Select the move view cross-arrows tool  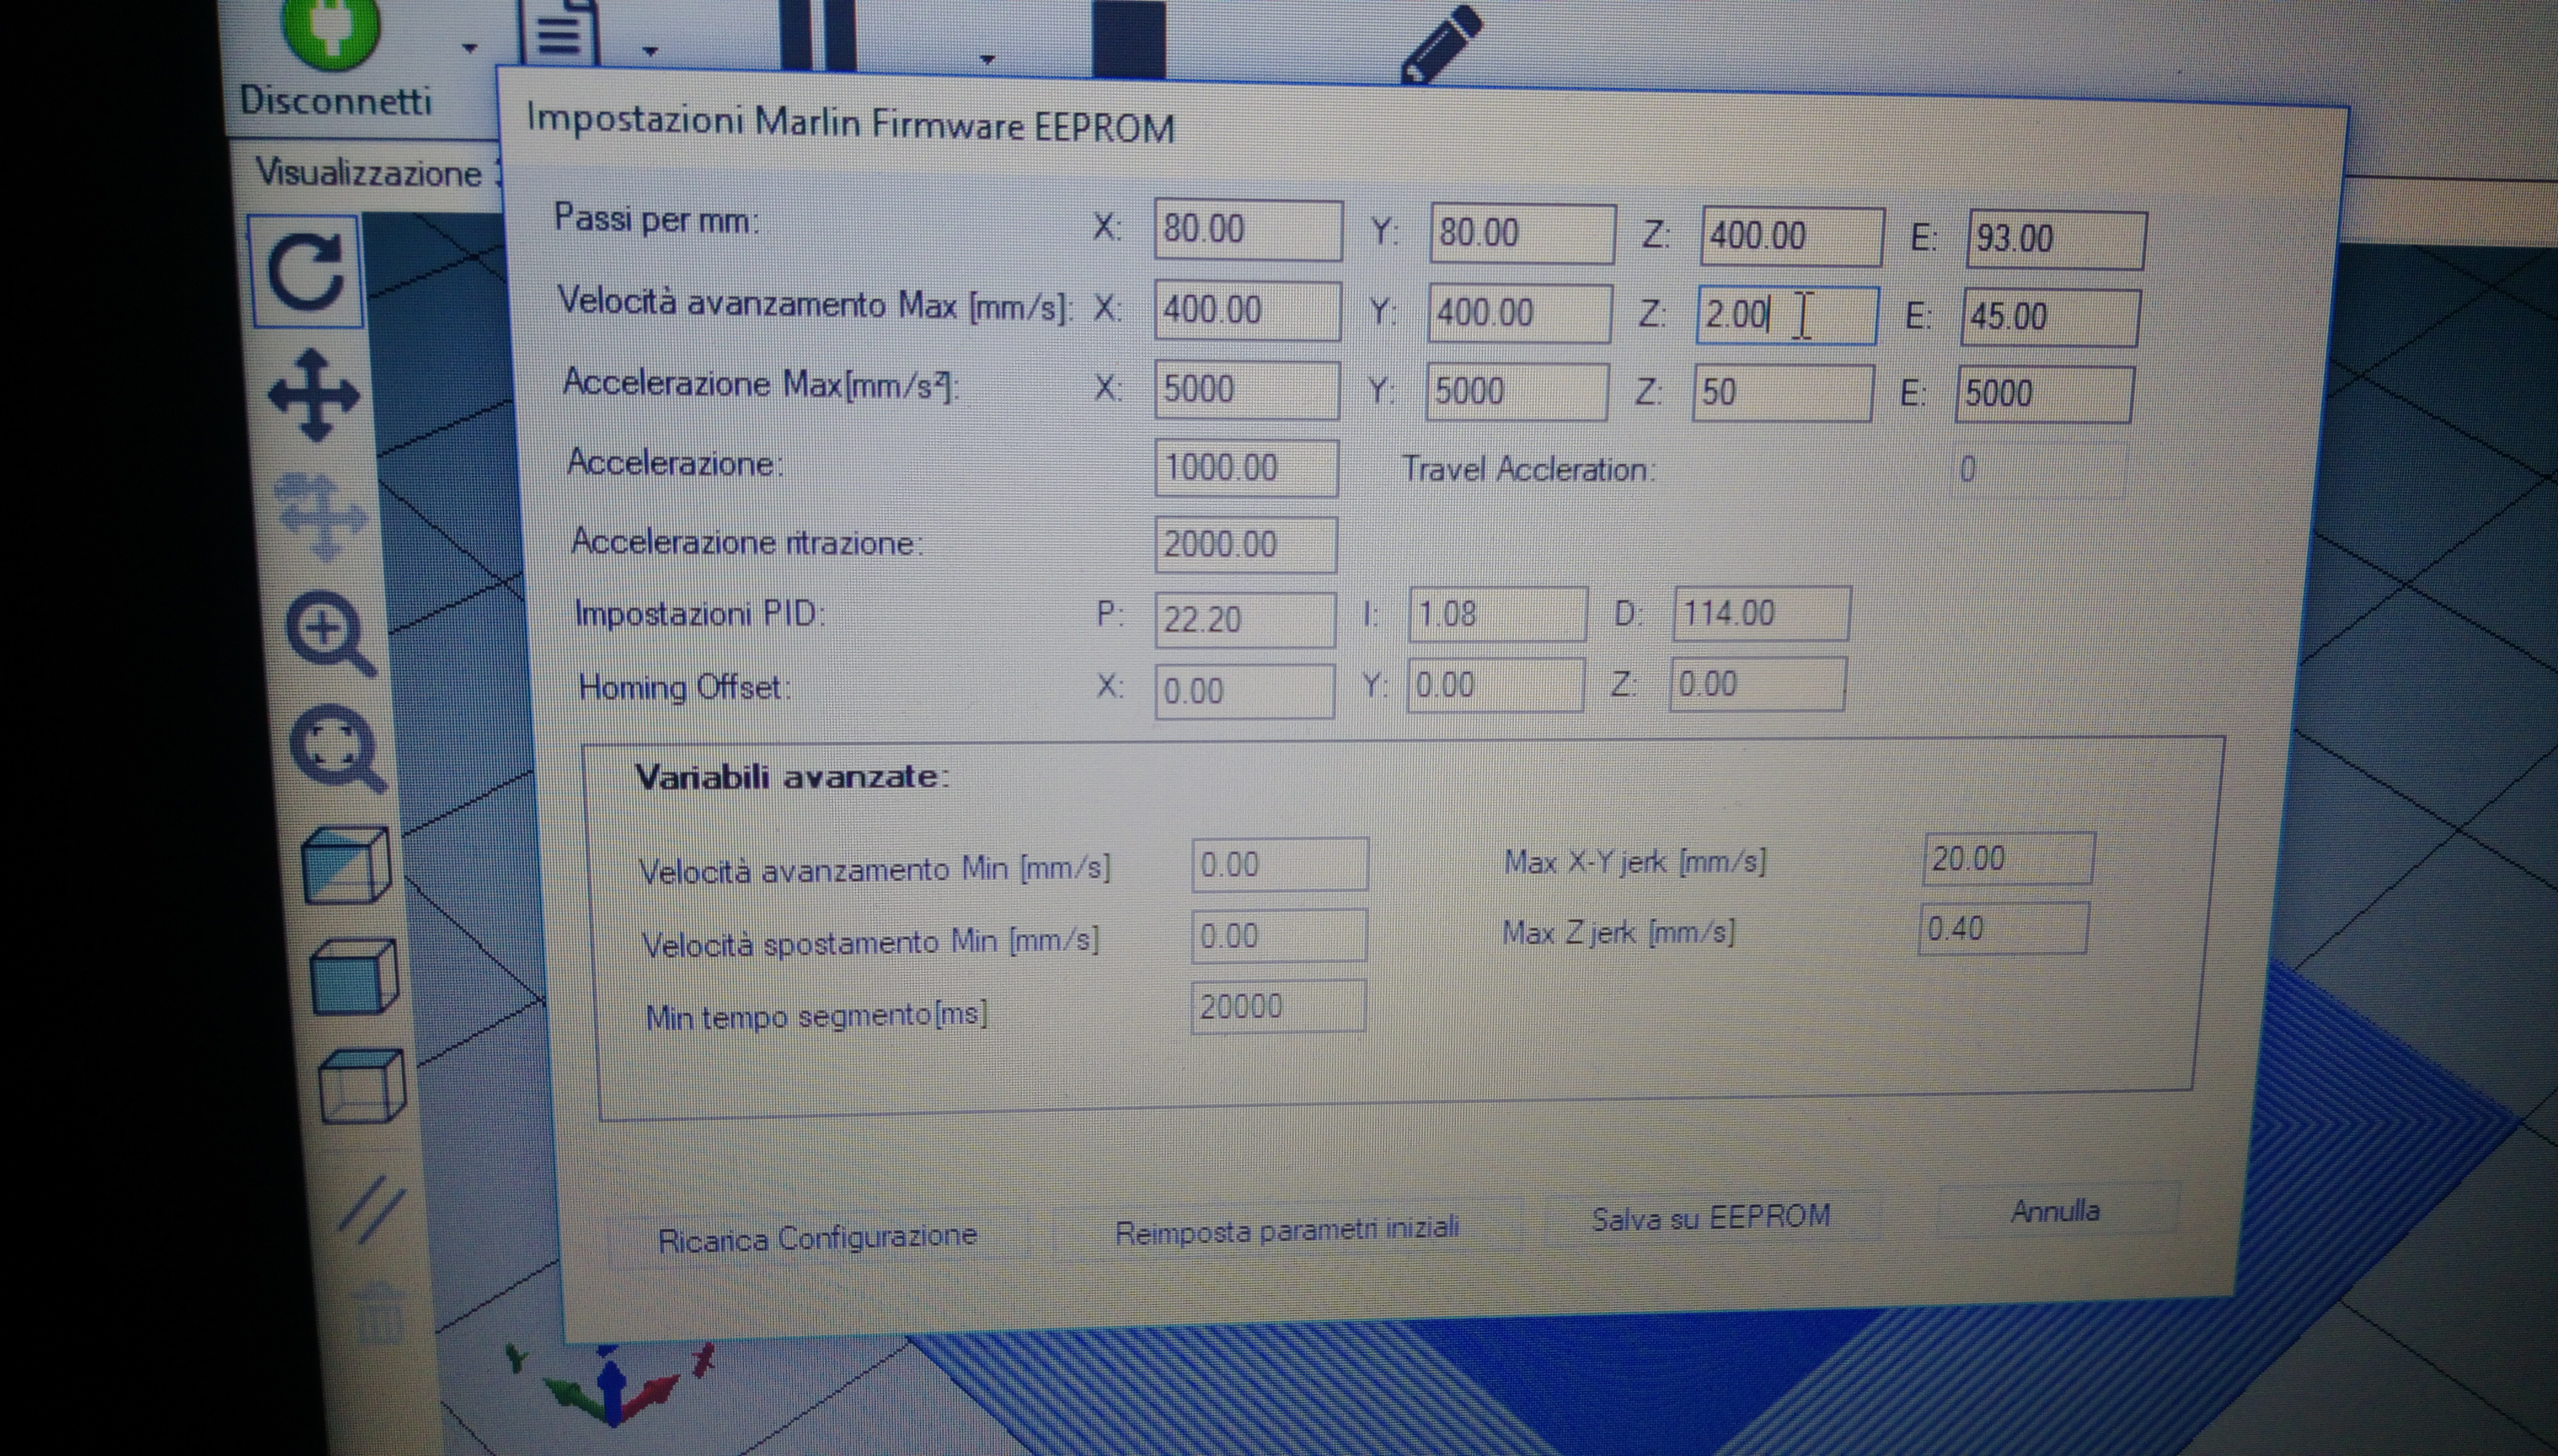[314, 395]
